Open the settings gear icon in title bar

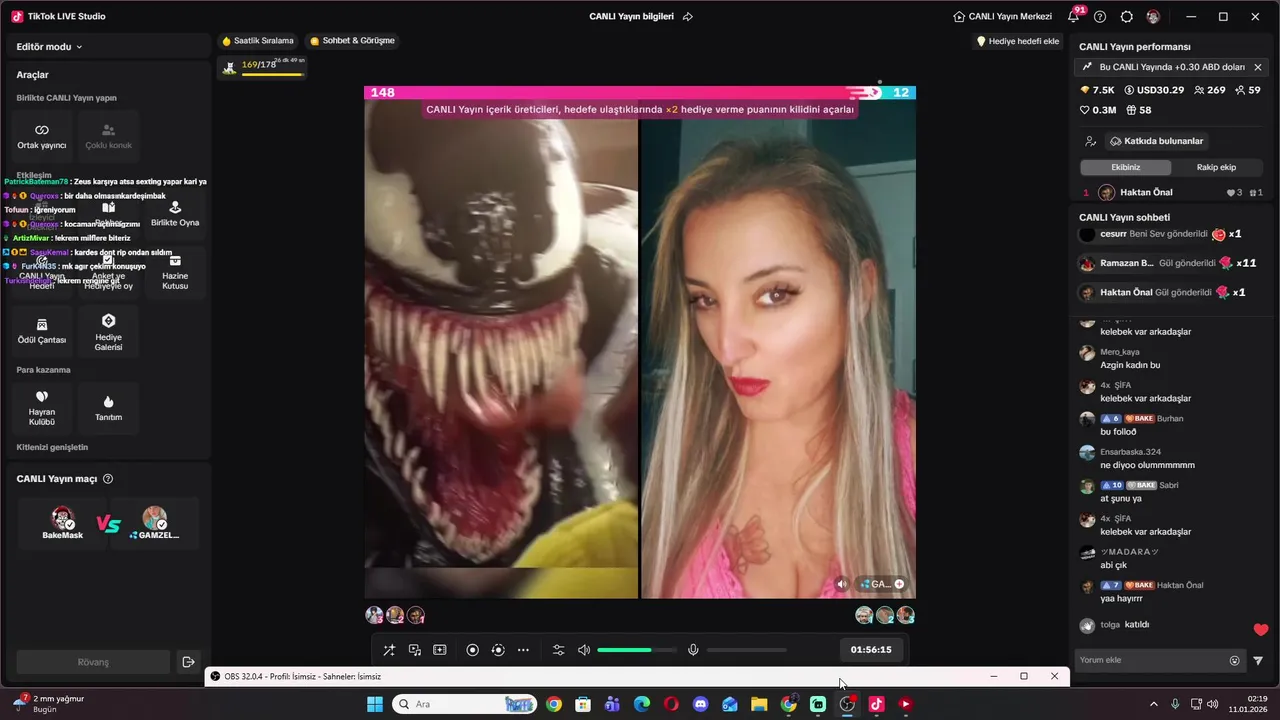1127,17
